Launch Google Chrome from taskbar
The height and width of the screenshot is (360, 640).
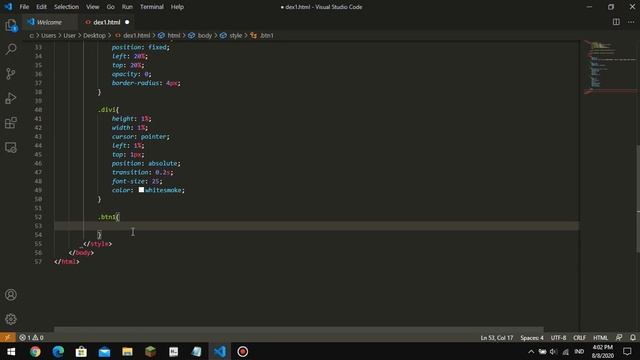pos(35,351)
